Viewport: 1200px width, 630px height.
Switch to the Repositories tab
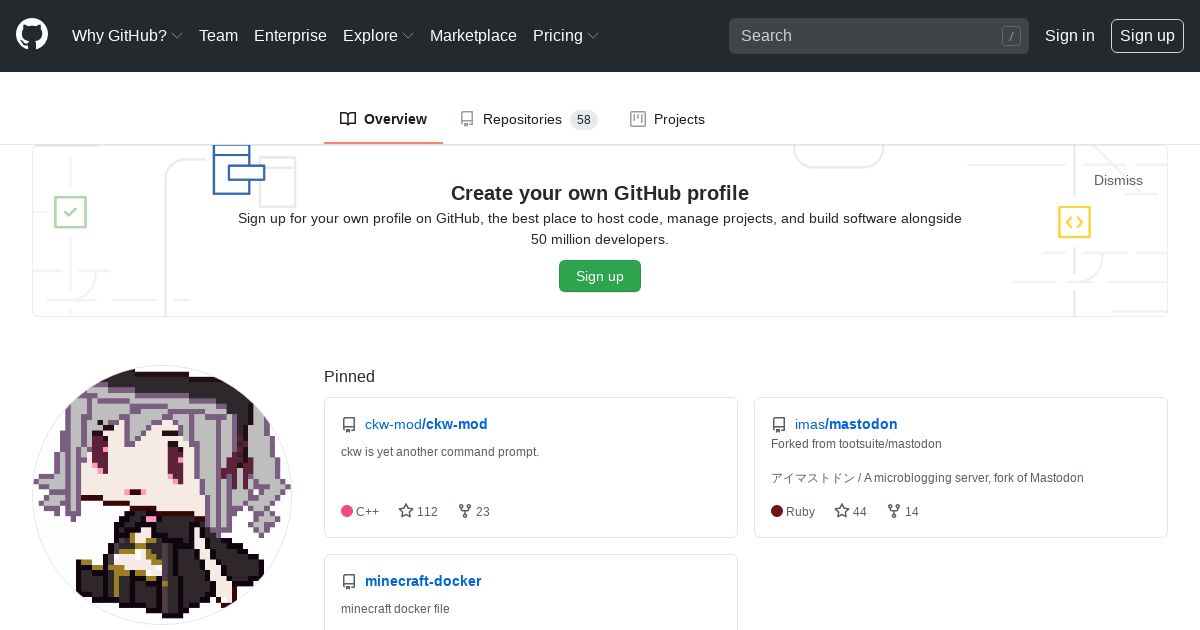(x=528, y=119)
